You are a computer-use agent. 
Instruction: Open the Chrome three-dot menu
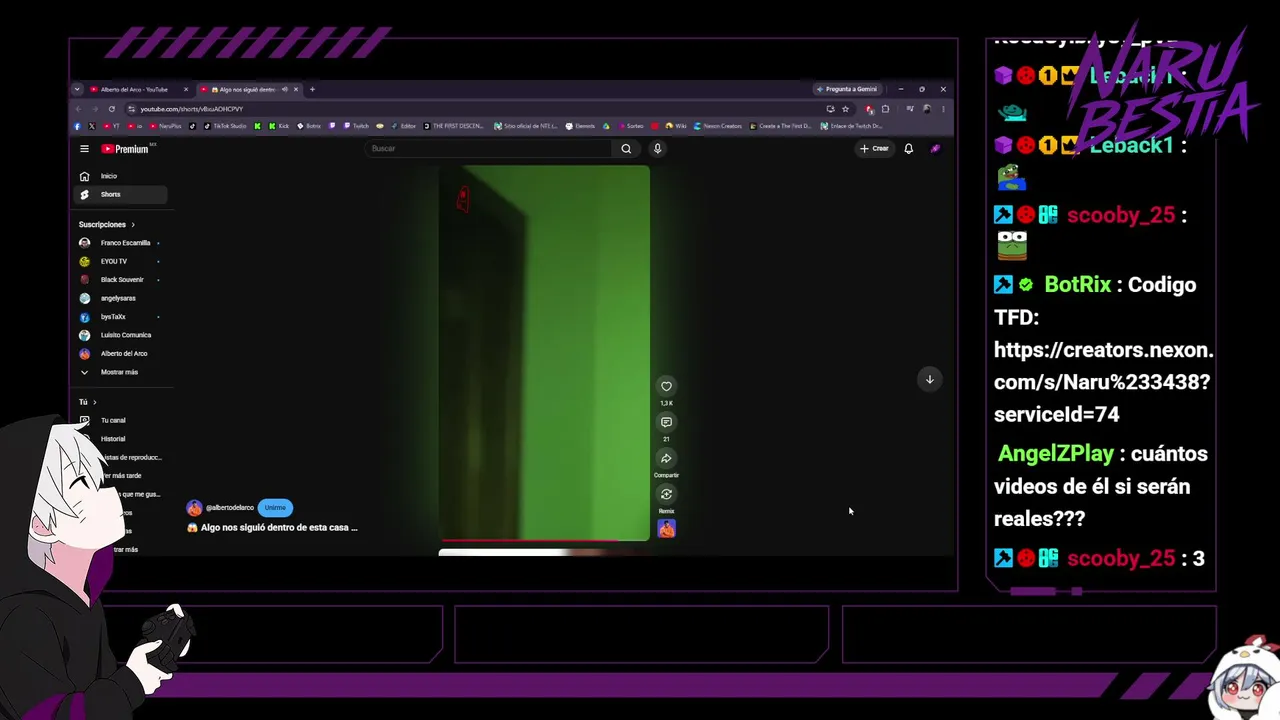click(942, 109)
